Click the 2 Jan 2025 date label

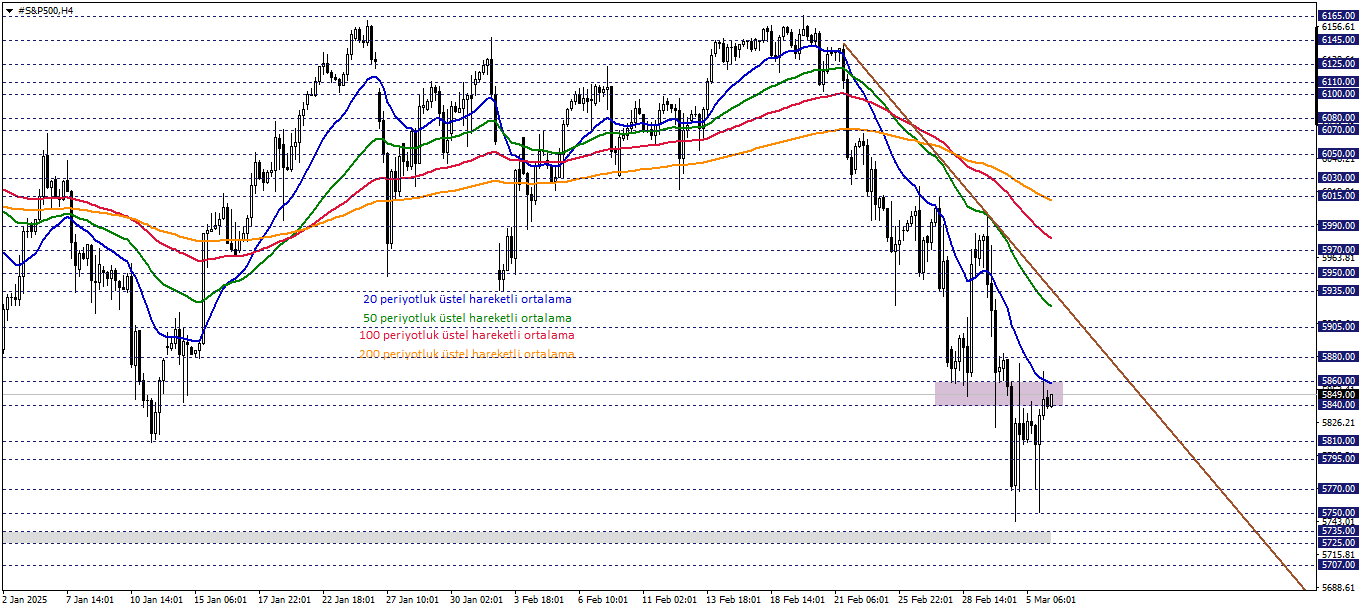coord(25,600)
